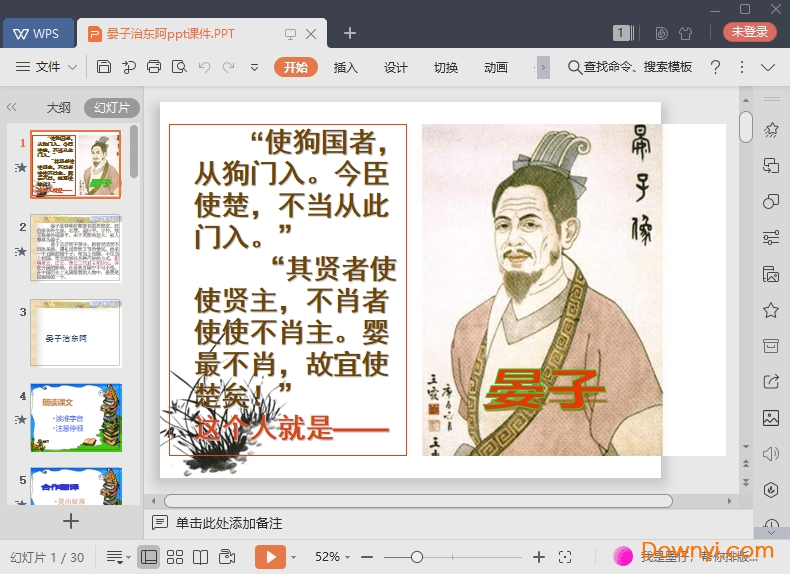The width and height of the screenshot is (790, 574).
Task: Start slideshow with orange play button
Action: click(270, 556)
